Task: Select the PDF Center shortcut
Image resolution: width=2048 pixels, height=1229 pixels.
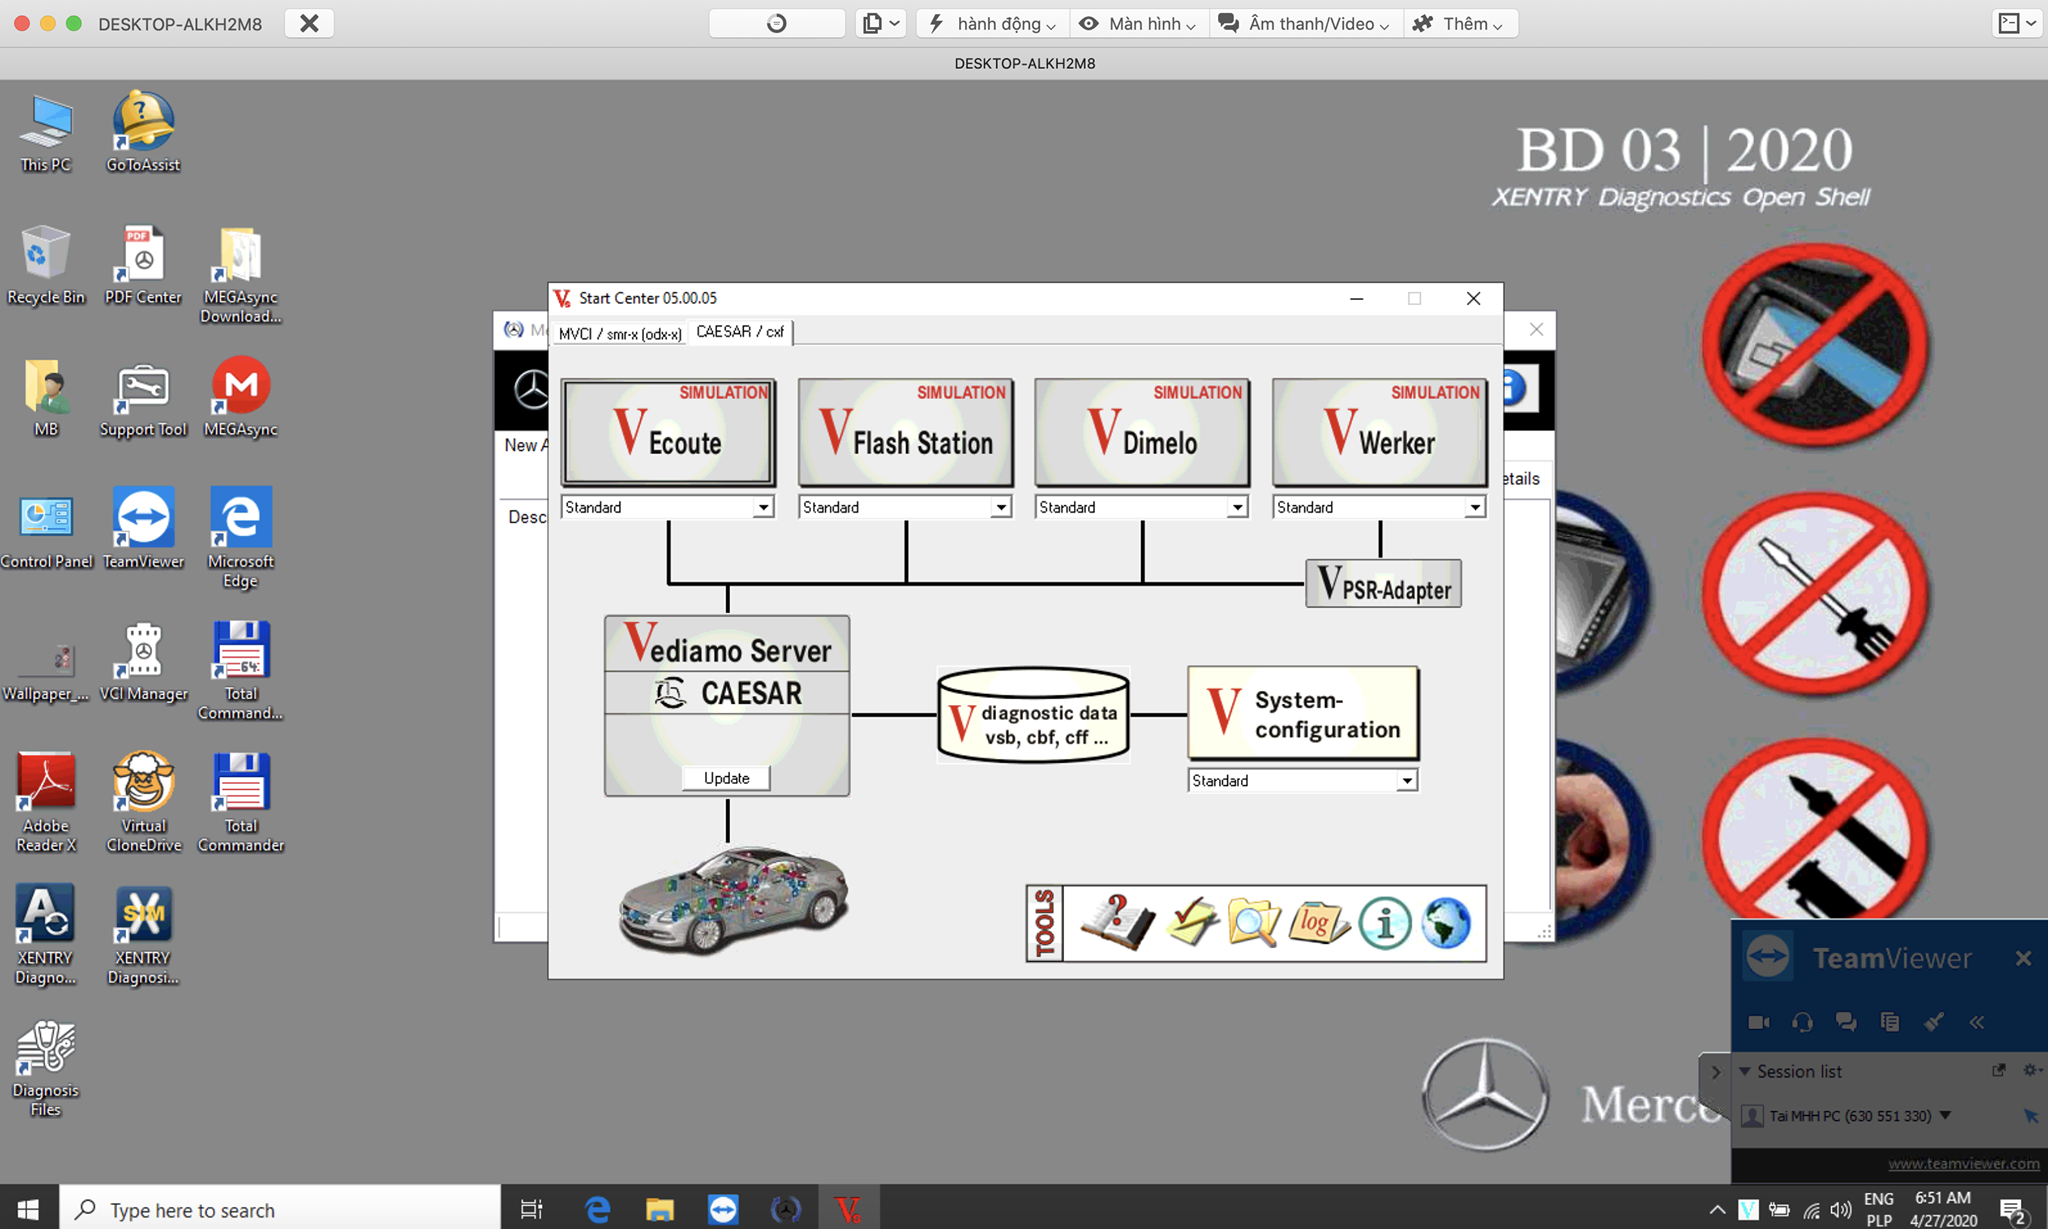Action: tap(143, 265)
